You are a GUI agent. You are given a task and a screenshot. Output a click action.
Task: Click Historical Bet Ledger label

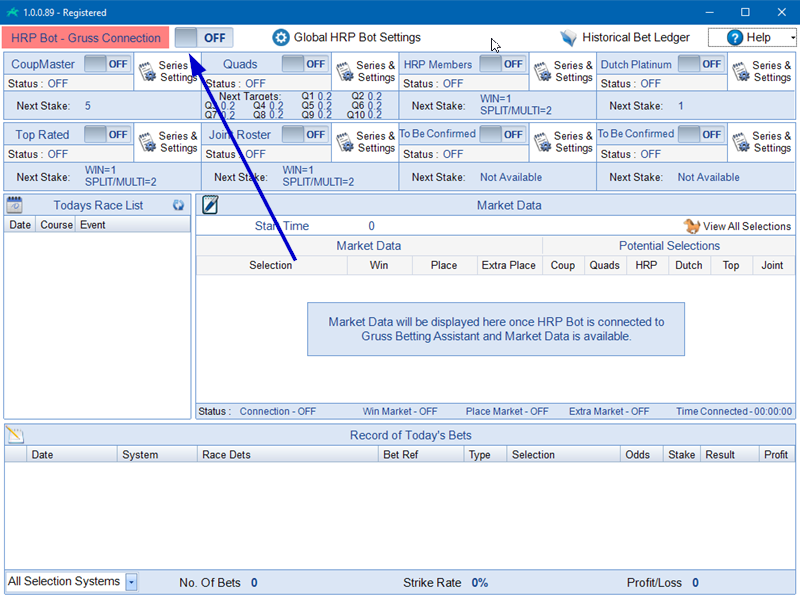(636, 37)
